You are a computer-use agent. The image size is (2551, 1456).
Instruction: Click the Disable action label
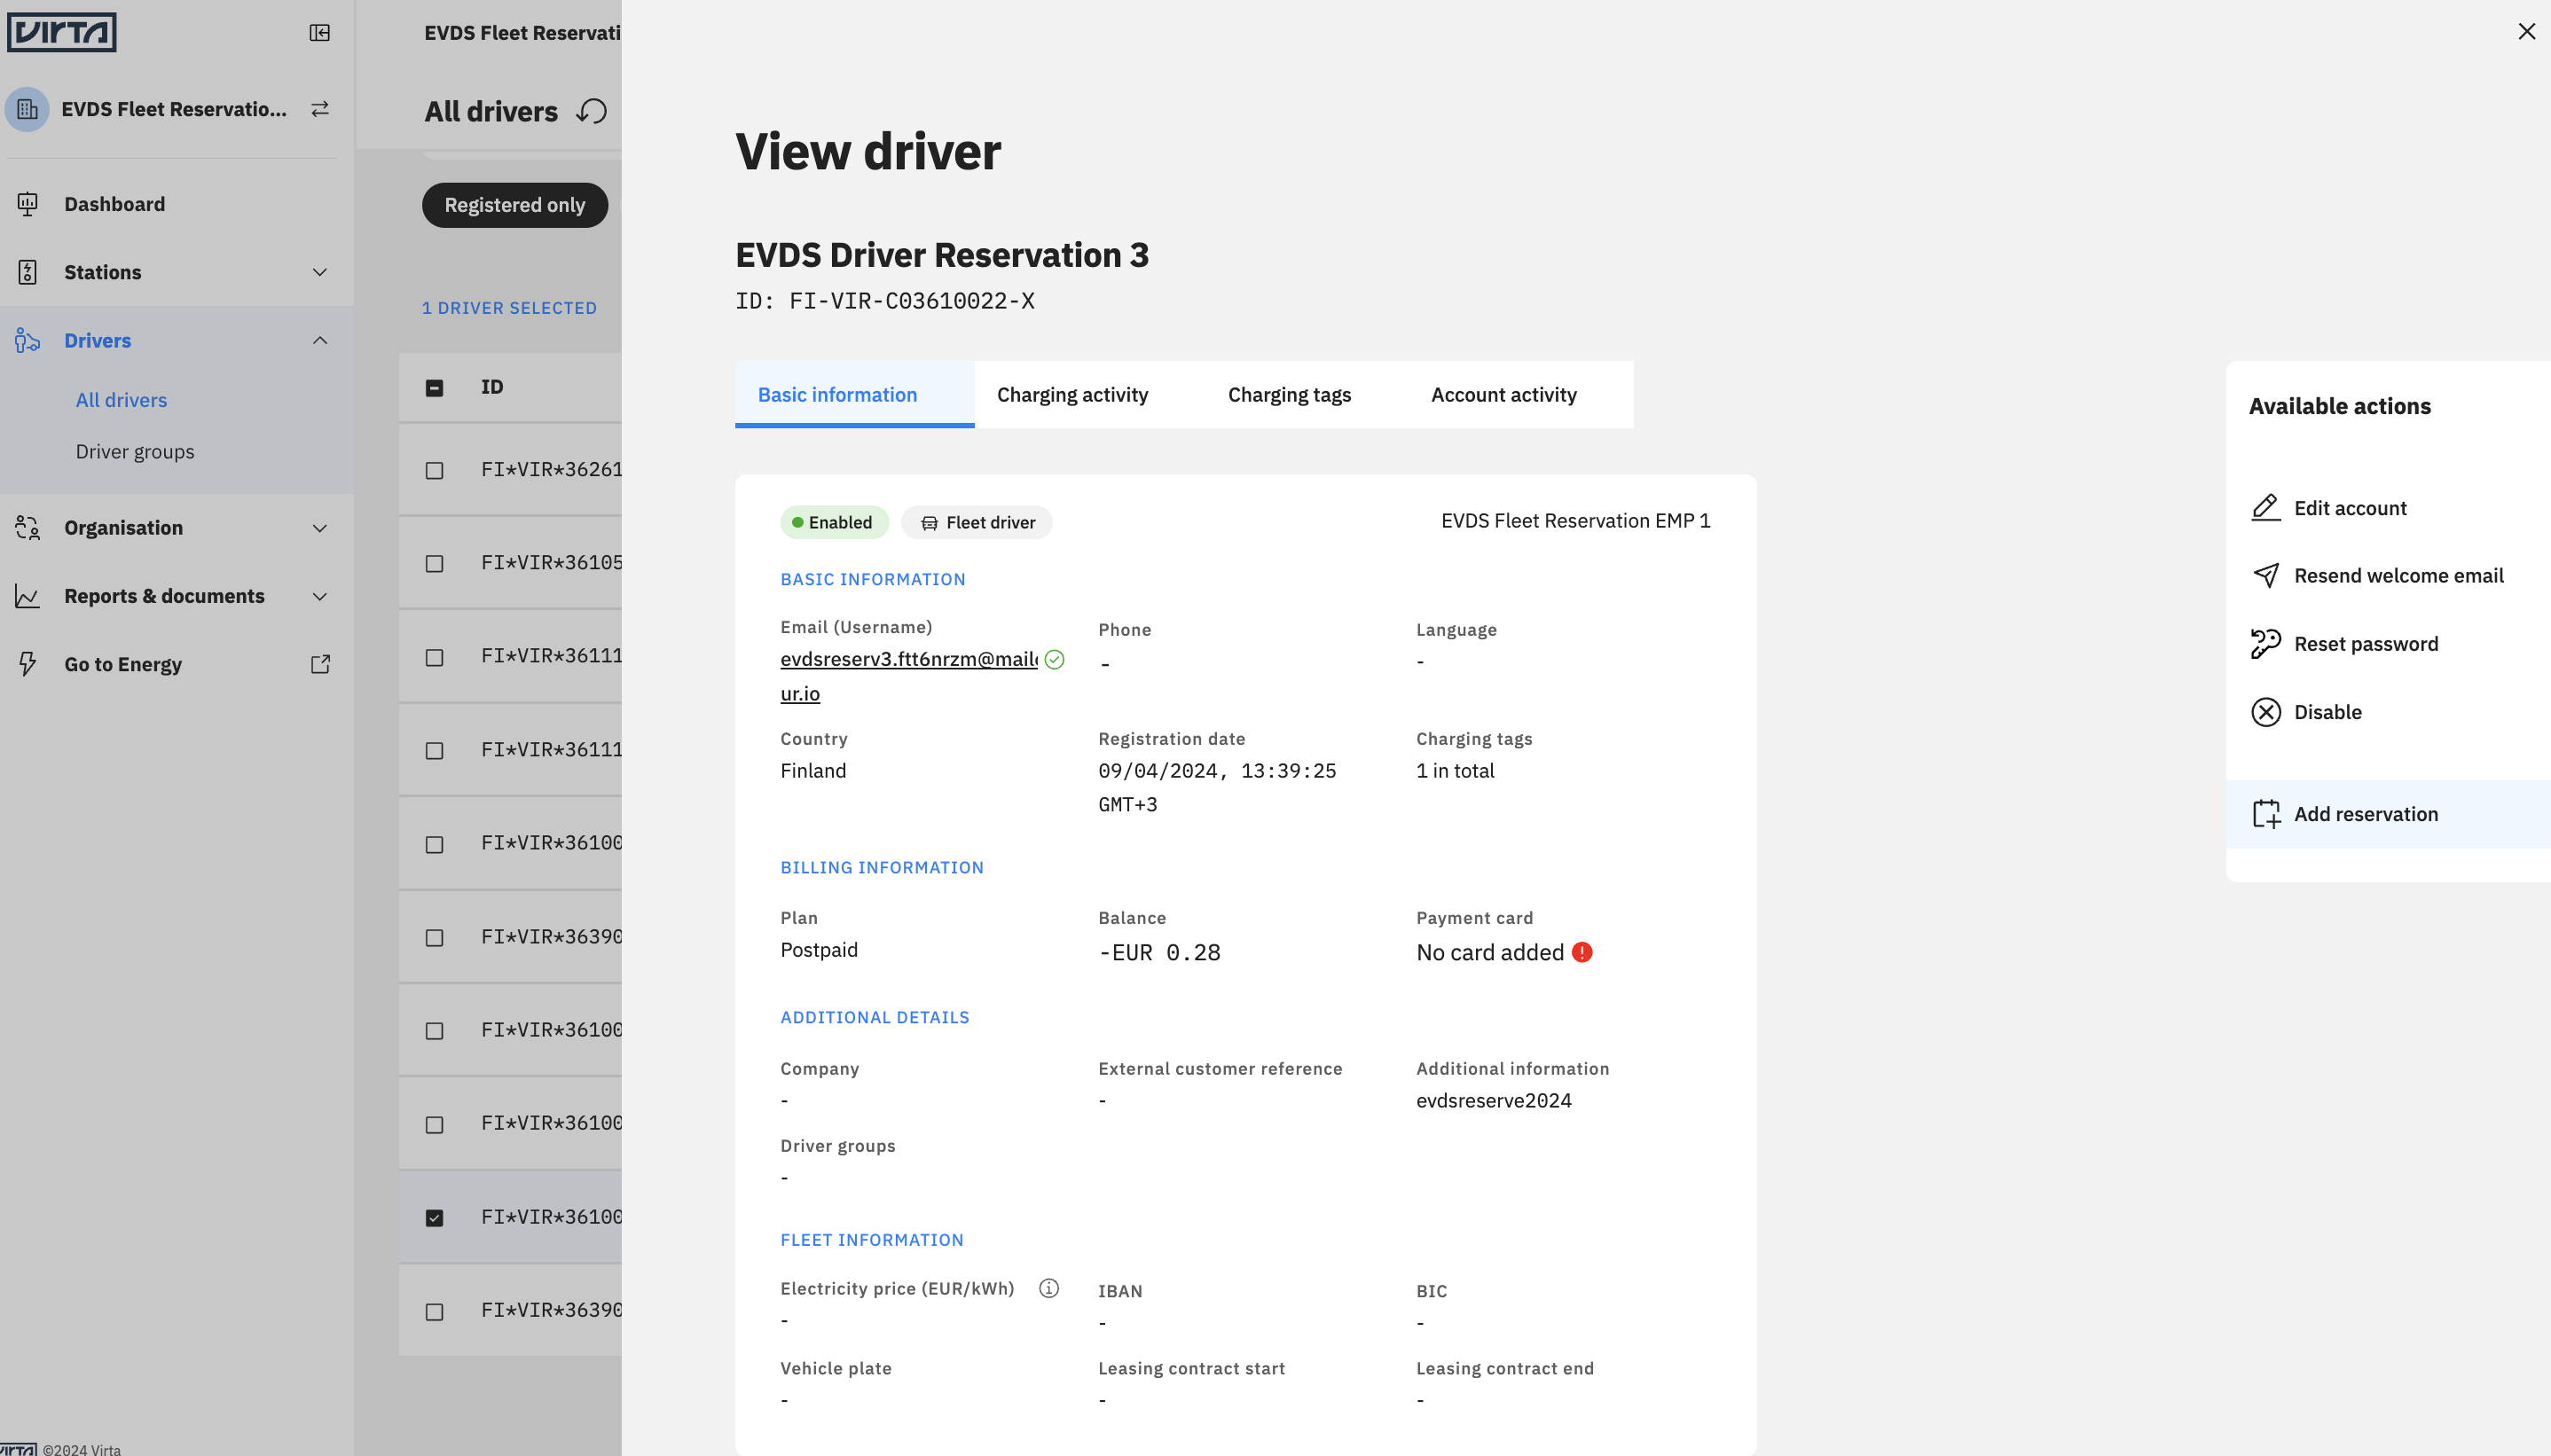click(2327, 712)
